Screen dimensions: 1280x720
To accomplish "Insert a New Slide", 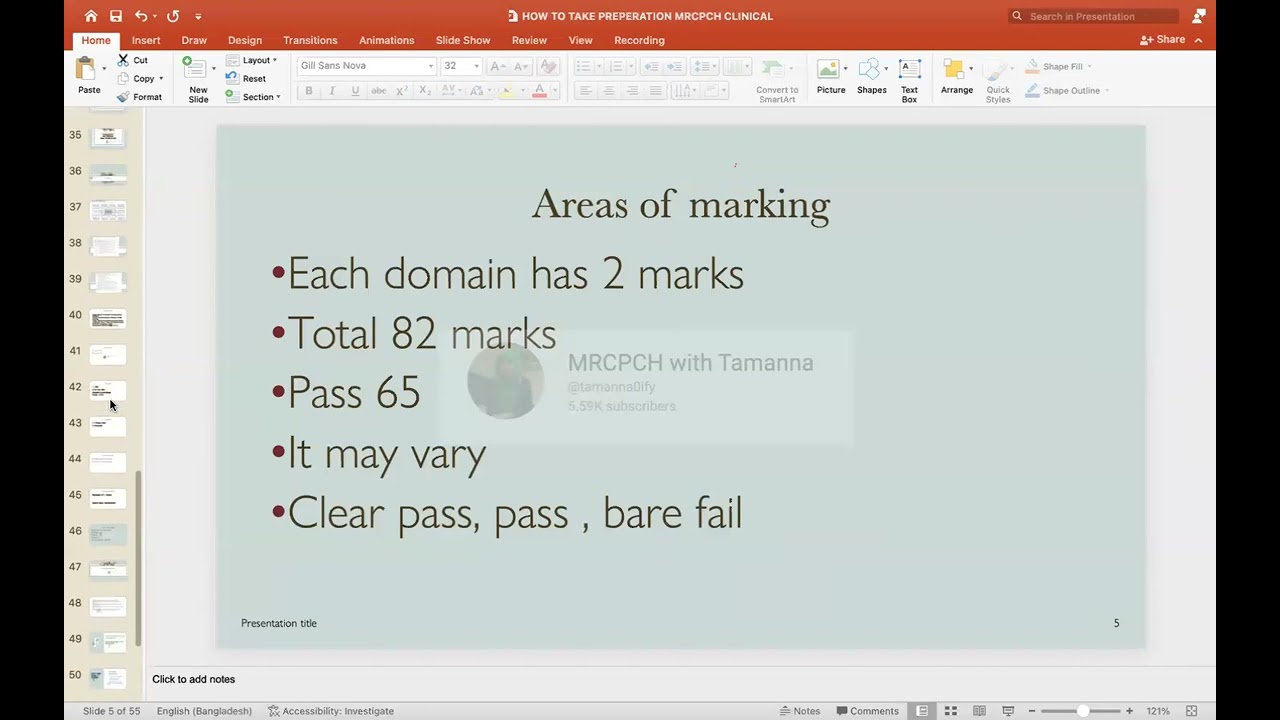I will pos(198,79).
